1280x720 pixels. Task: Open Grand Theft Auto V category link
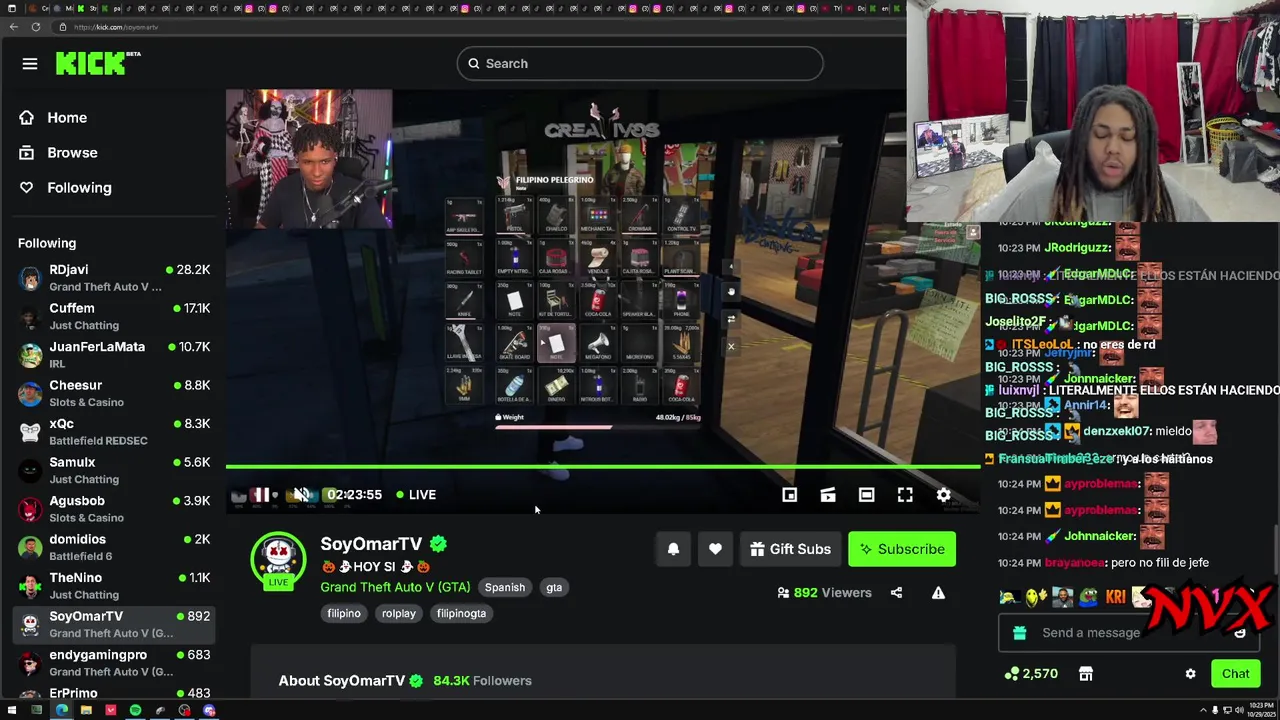click(395, 587)
